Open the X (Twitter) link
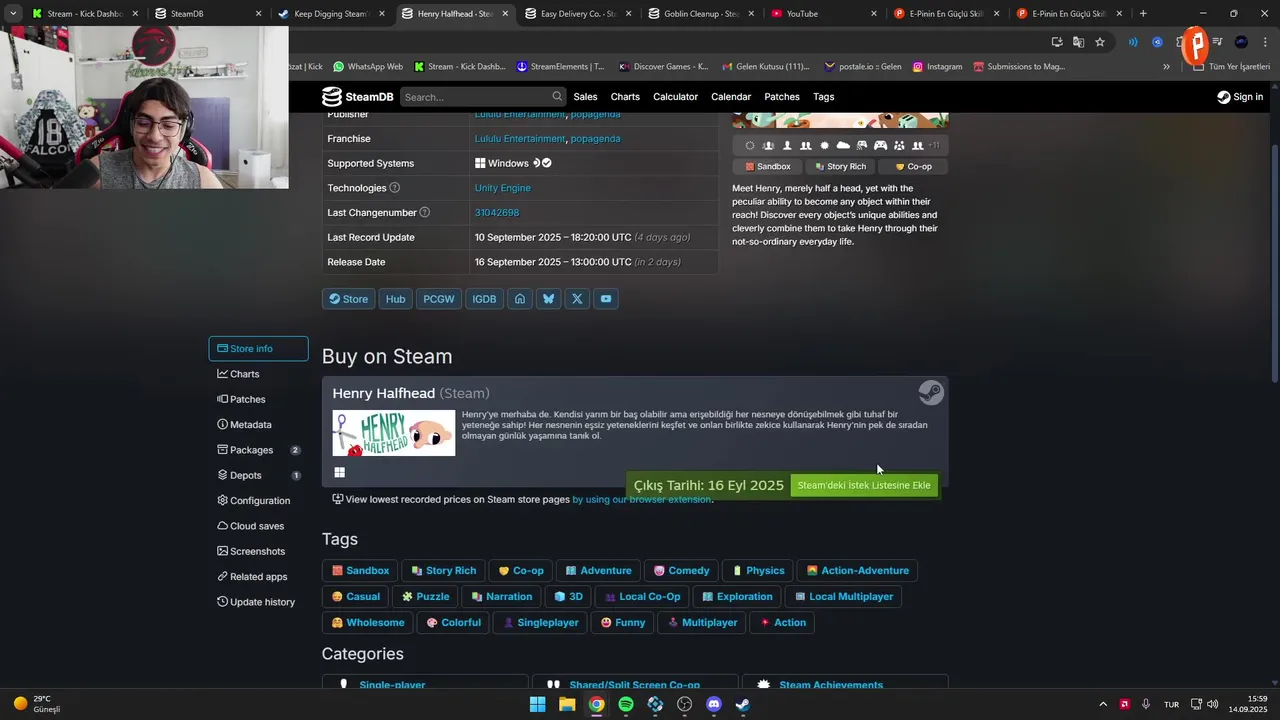 [577, 299]
